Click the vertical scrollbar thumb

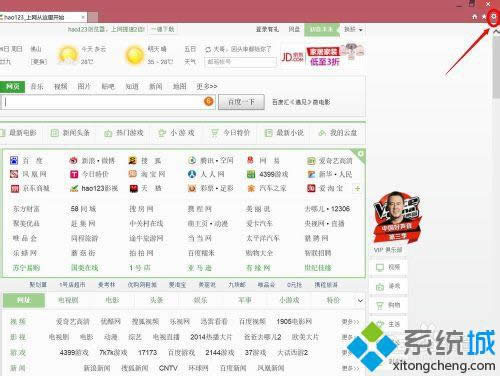tap(497, 67)
